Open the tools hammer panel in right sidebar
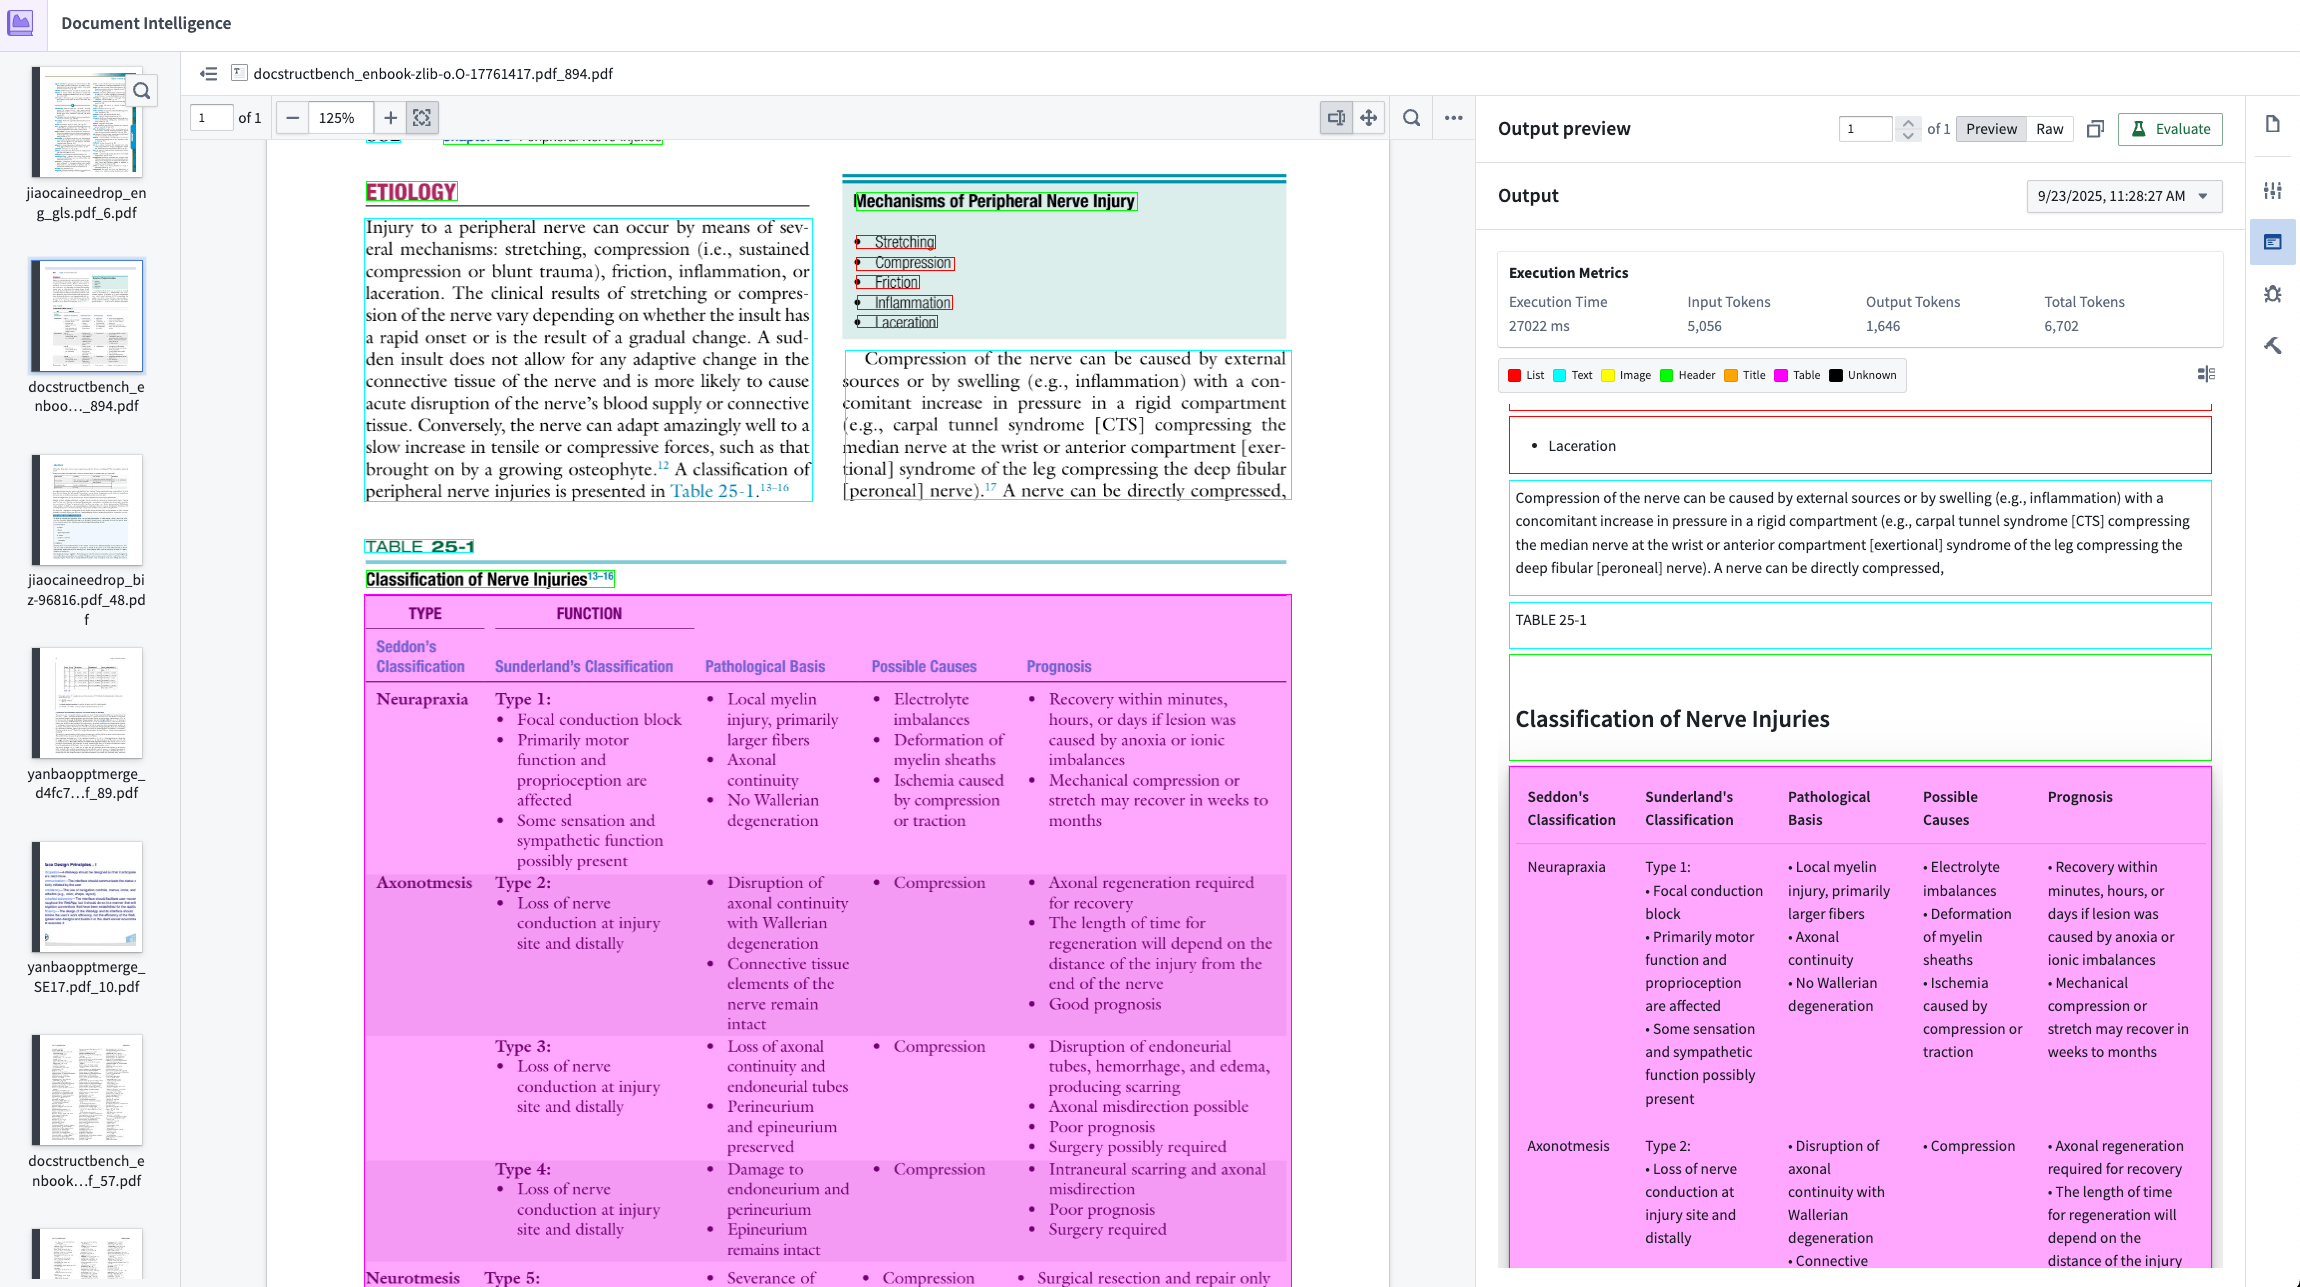 coord(2273,345)
